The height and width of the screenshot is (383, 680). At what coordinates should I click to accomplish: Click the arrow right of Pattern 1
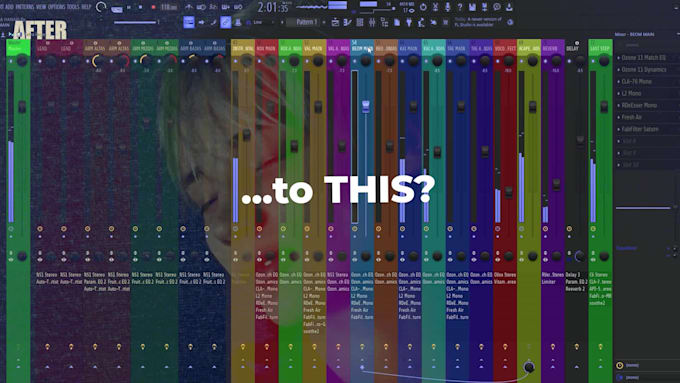[x=324, y=22]
